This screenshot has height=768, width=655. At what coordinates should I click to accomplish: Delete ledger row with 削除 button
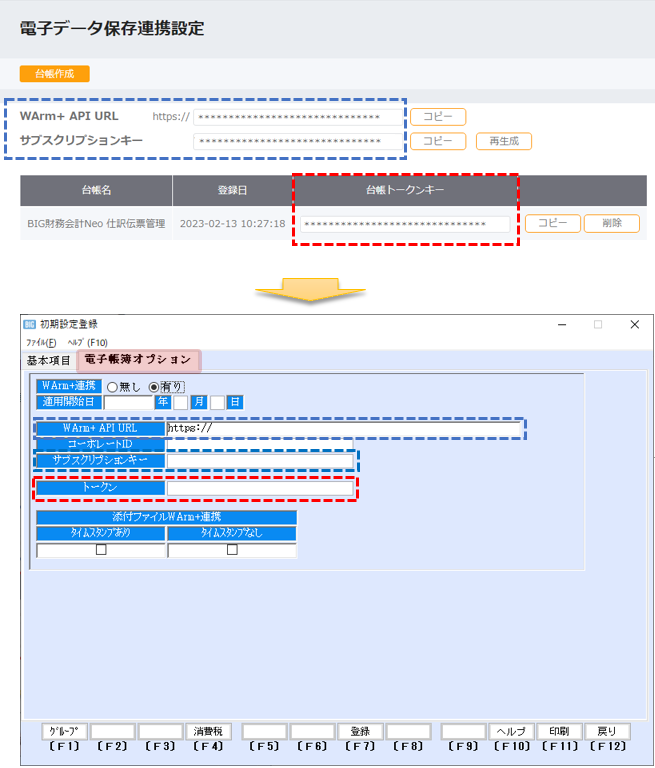point(611,223)
